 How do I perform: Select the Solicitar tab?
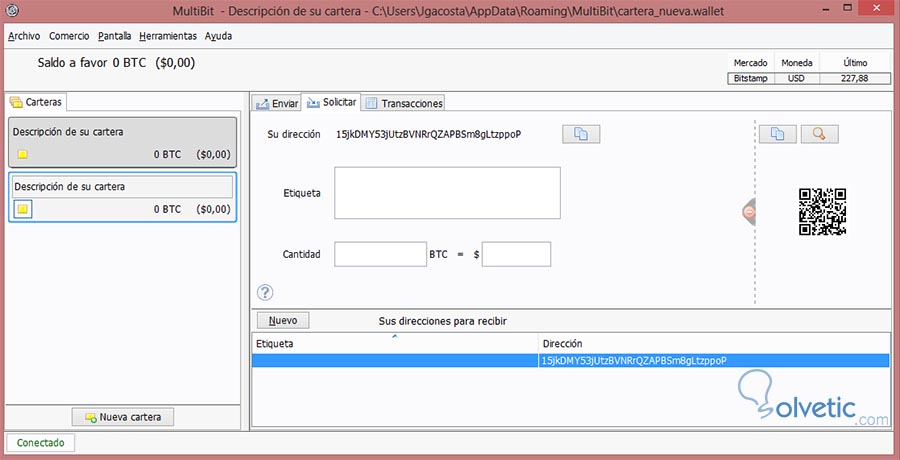[x=331, y=102]
